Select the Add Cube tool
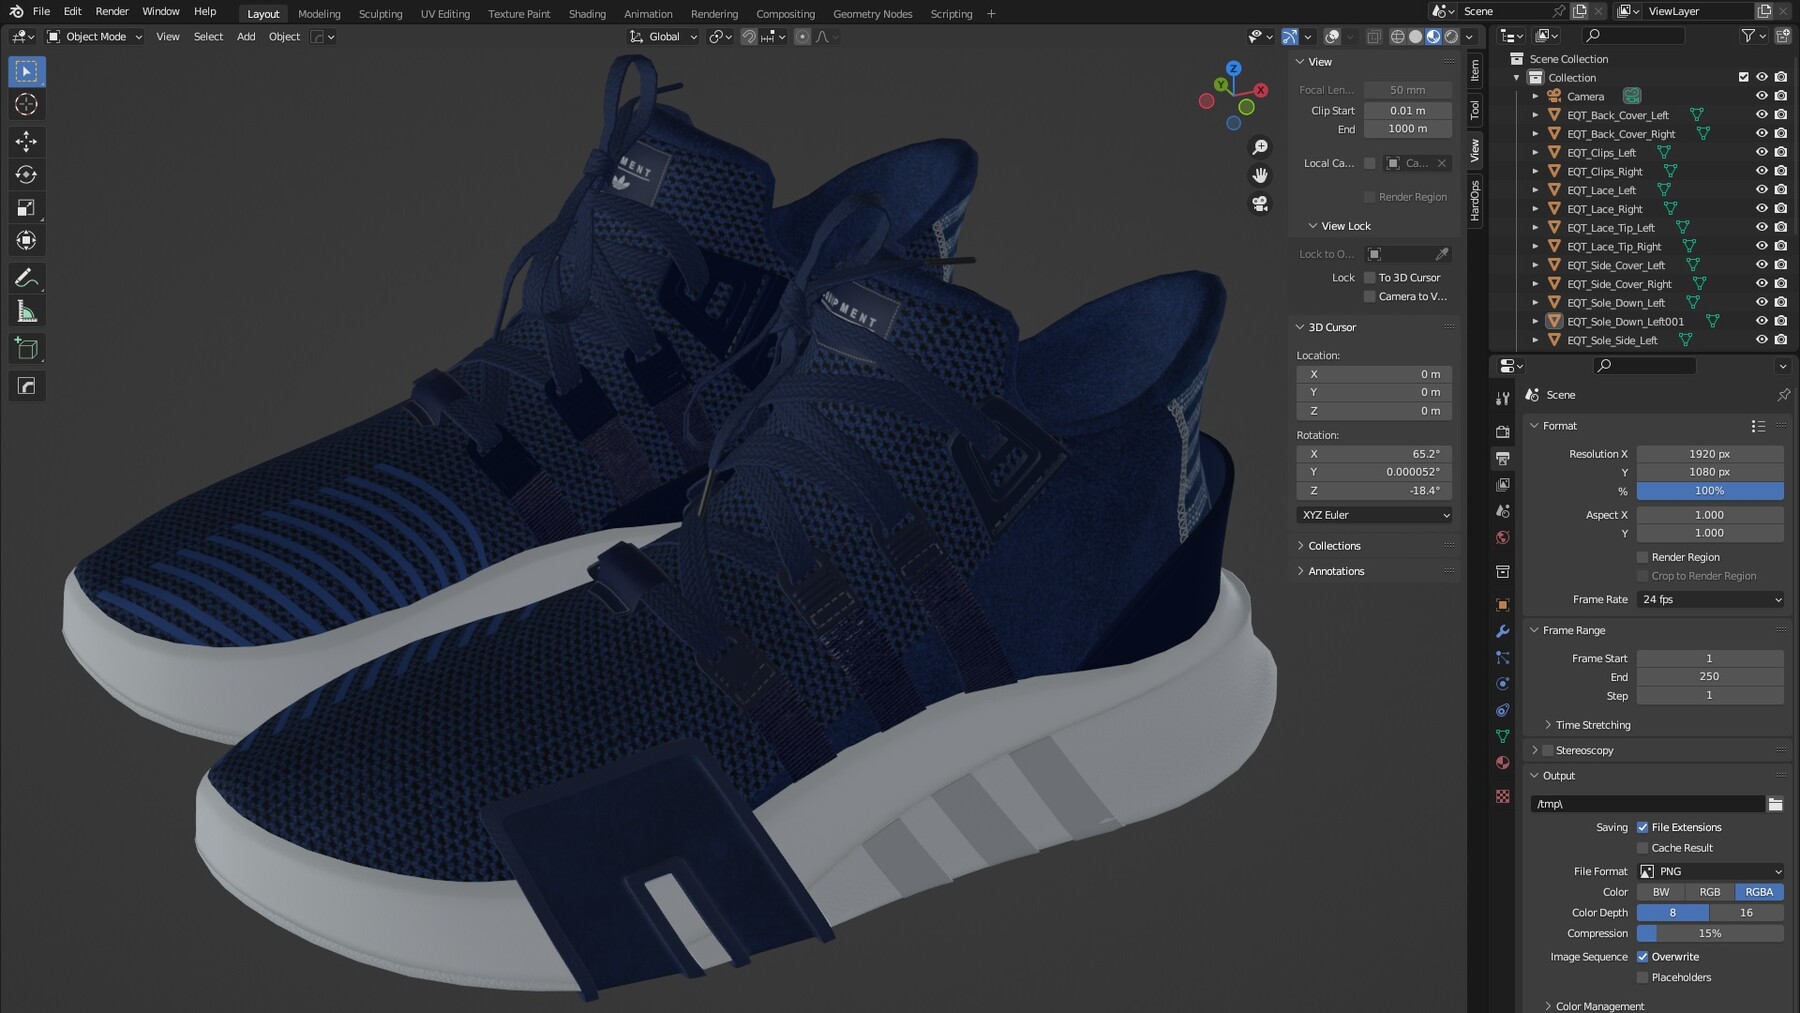 27,349
